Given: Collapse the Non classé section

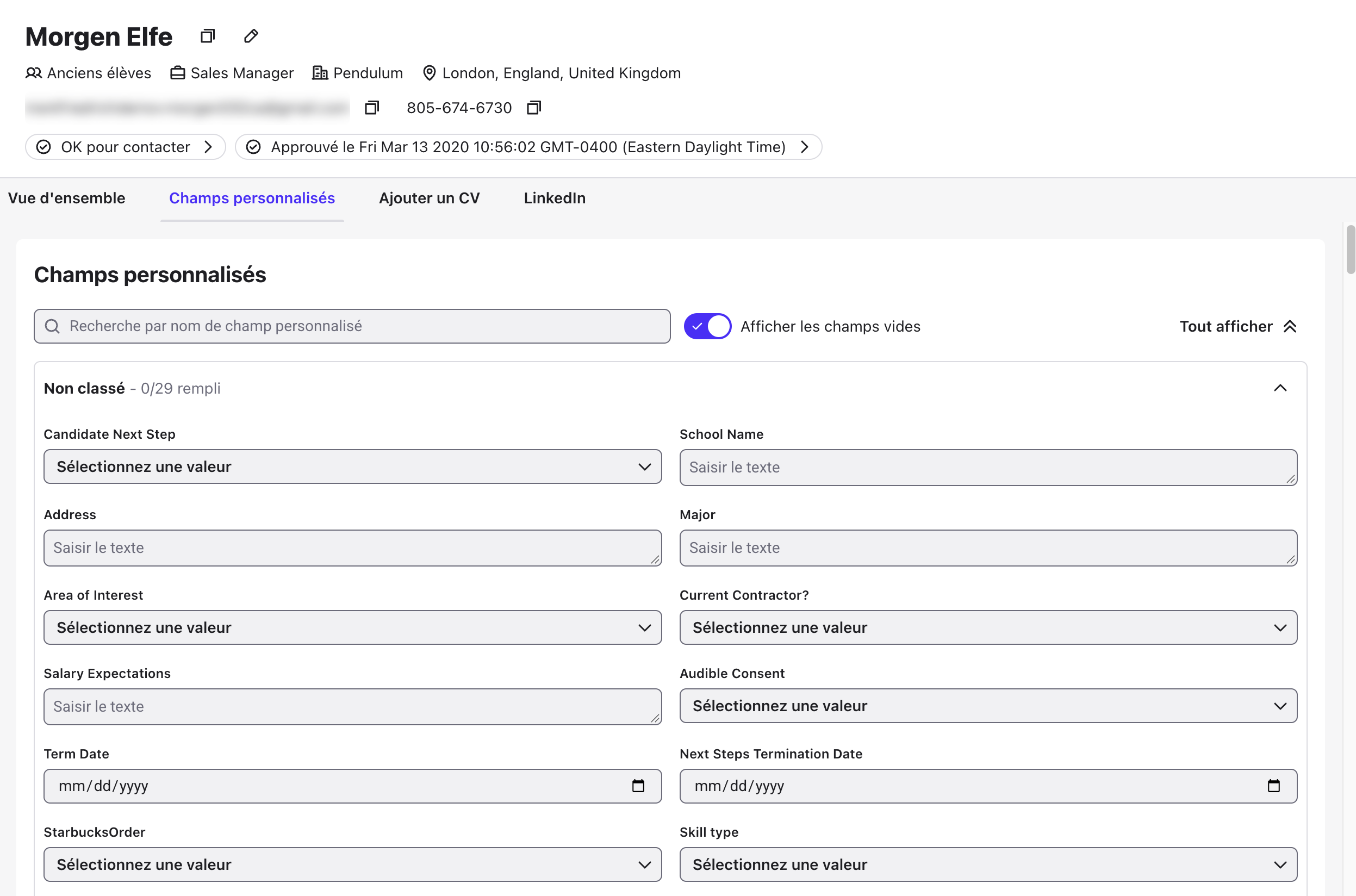Looking at the screenshot, I should coord(1280,388).
